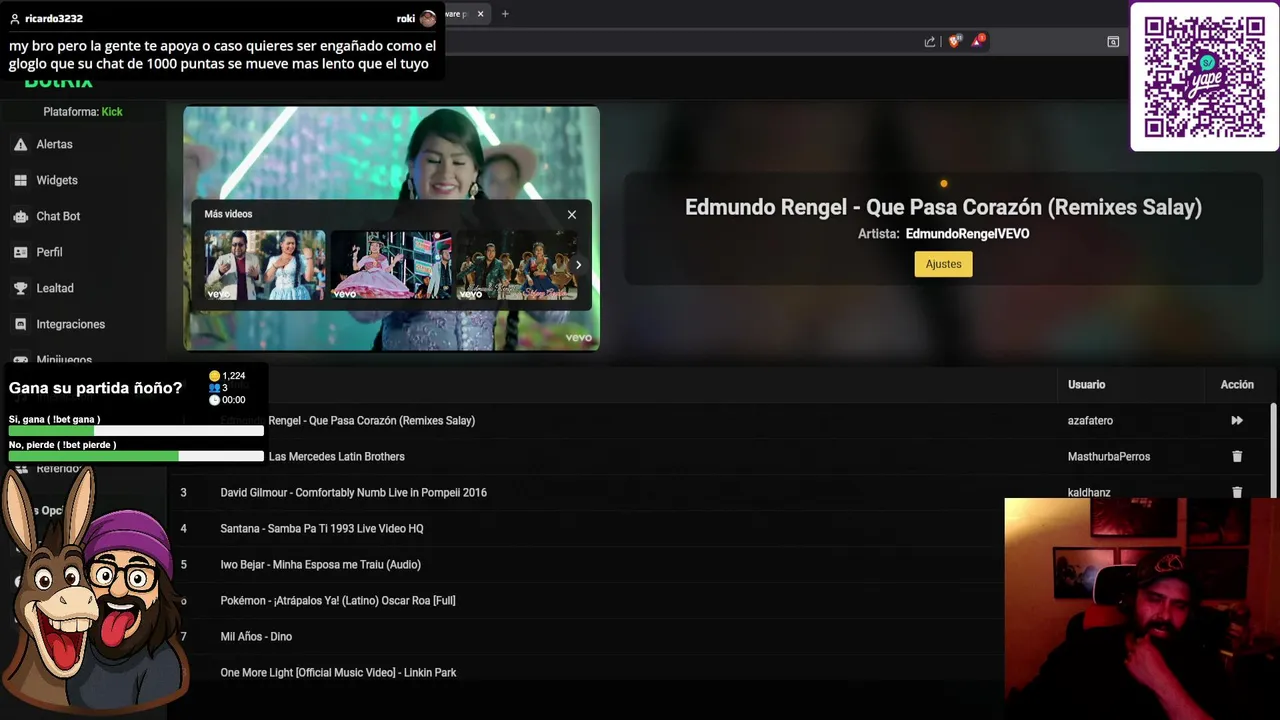Click the EdmundoRengelVEVO artist name
Viewport: 1280px width, 720px height.
pos(967,234)
